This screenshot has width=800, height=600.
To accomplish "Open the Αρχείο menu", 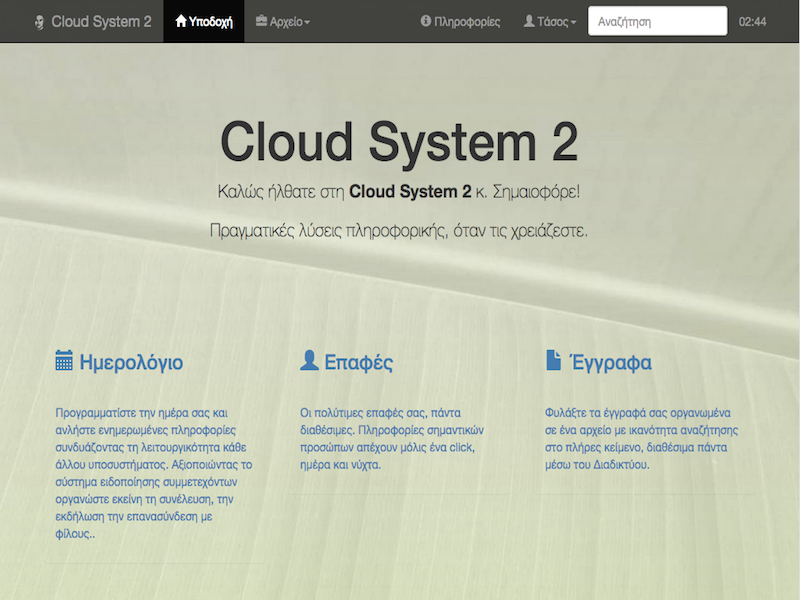I will click(283, 21).
